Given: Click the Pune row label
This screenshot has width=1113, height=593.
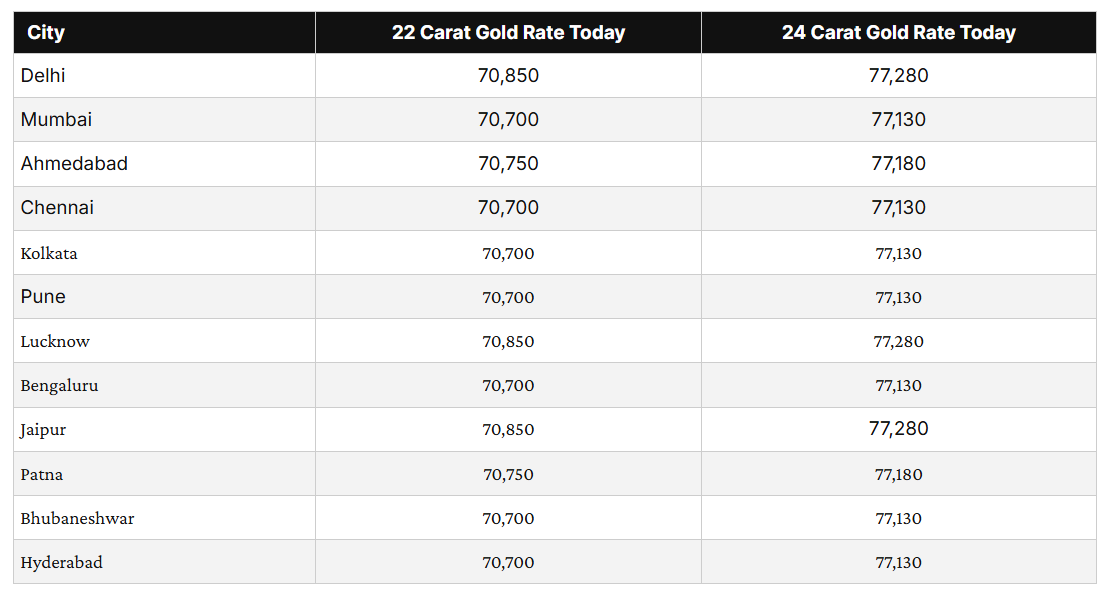Looking at the screenshot, I should click(x=43, y=297).
